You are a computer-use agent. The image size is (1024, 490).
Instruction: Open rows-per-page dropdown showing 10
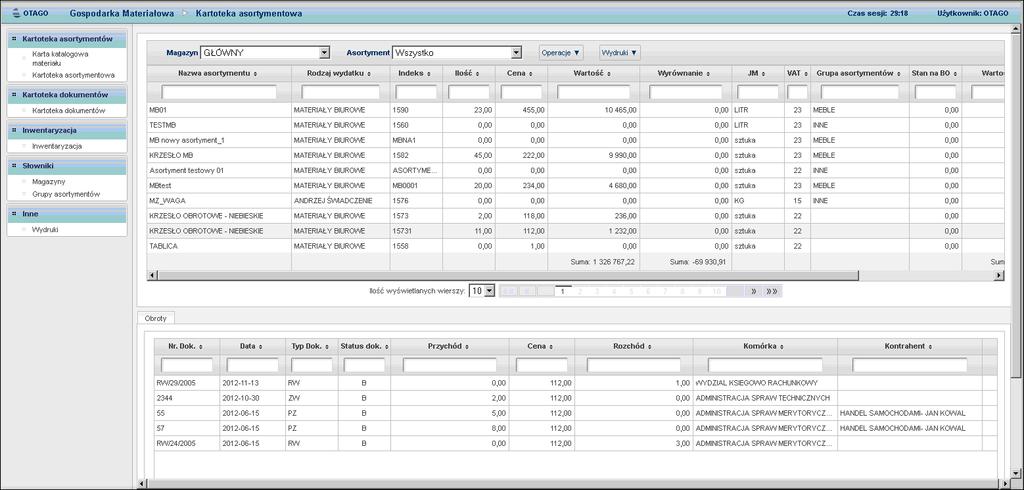tap(483, 291)
